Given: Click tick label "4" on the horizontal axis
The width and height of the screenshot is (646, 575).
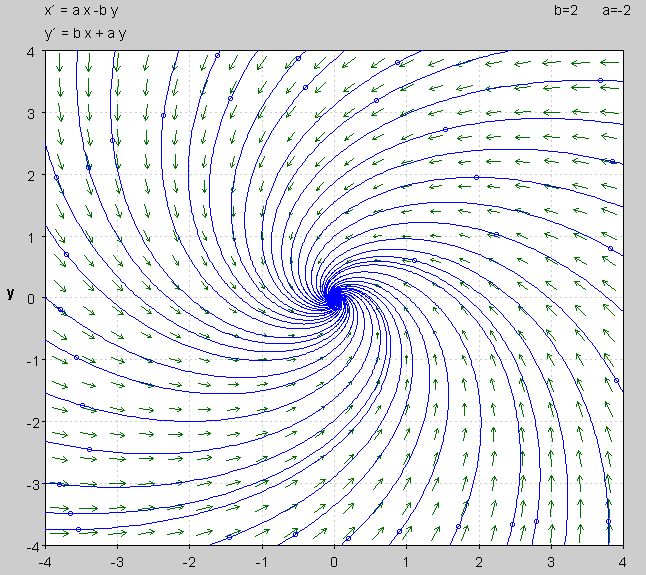Looking at the screenshot, I should coord(623,562).
